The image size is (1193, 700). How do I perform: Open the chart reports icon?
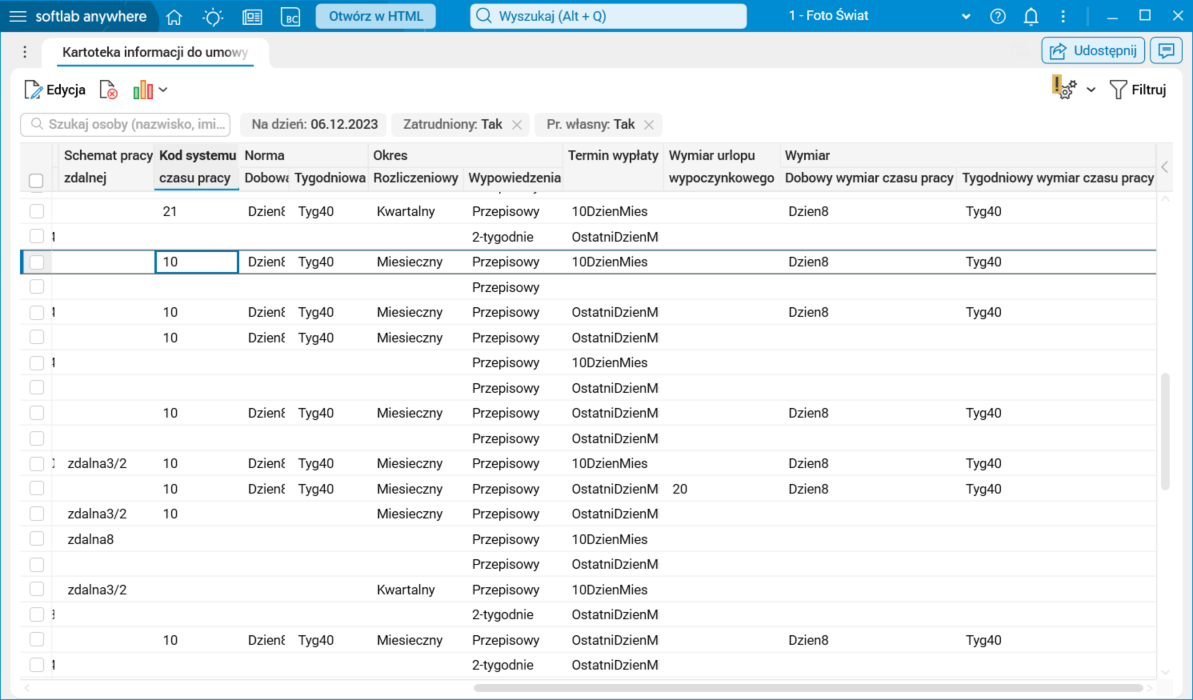pos(143,90)
